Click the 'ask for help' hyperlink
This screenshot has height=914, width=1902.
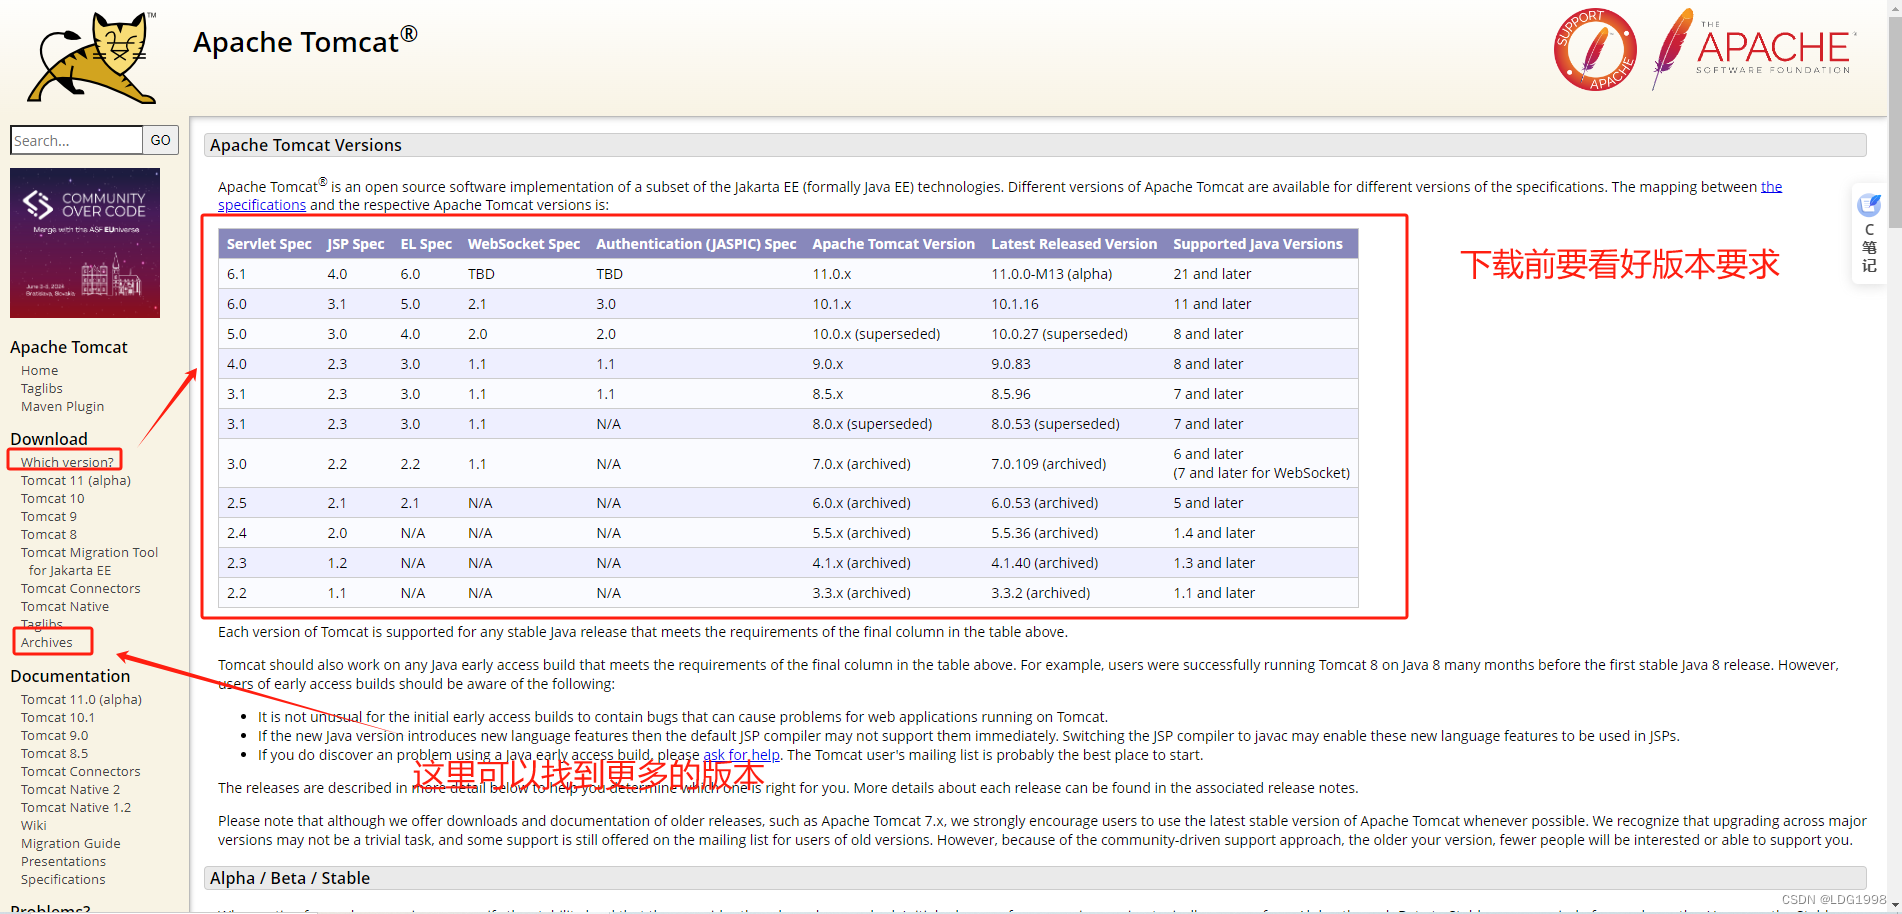click(741, 755)
